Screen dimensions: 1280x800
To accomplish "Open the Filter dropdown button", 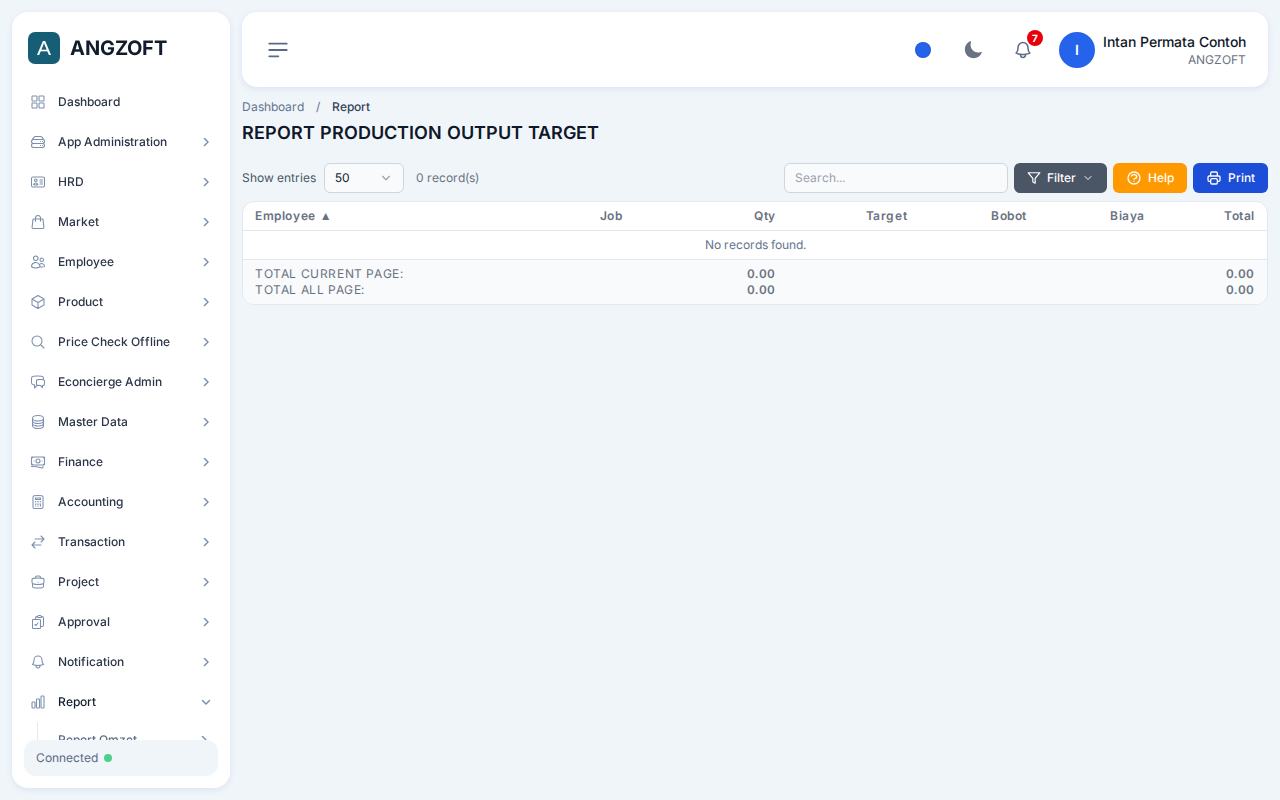I will (x=1060, y=178).
